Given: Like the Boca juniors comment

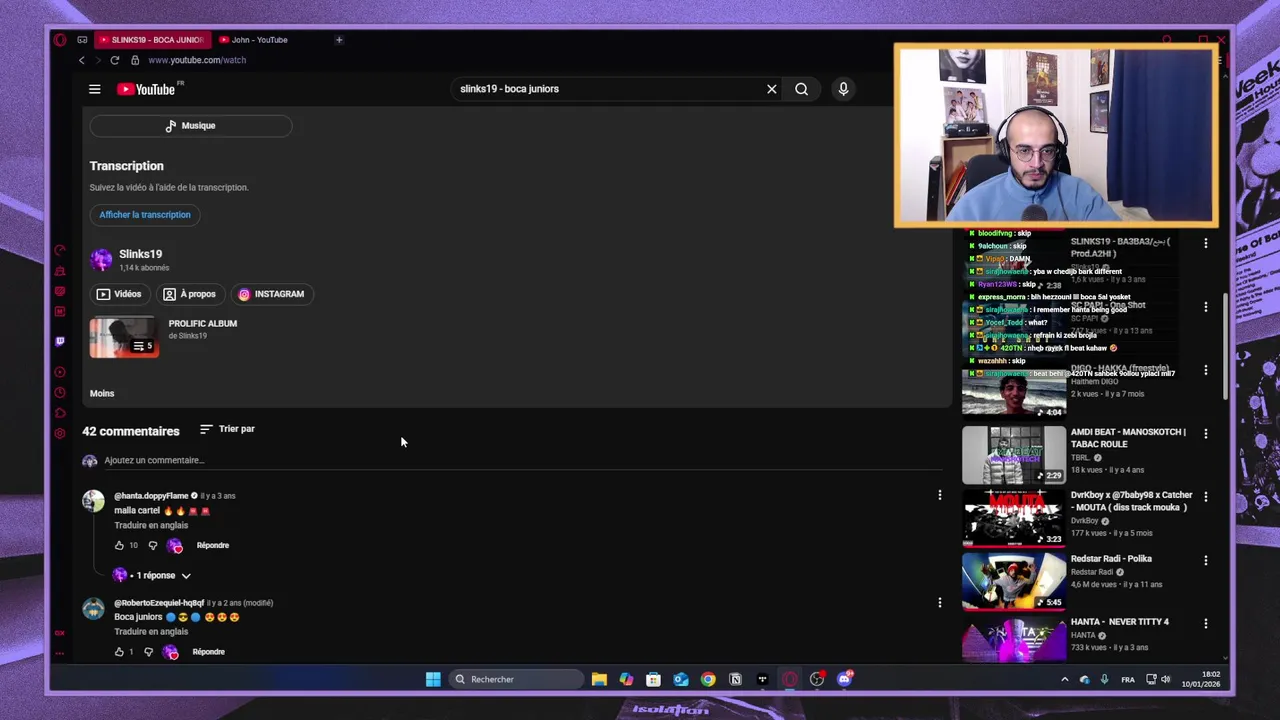Looking at the screenshot, I should coord(119,652).
